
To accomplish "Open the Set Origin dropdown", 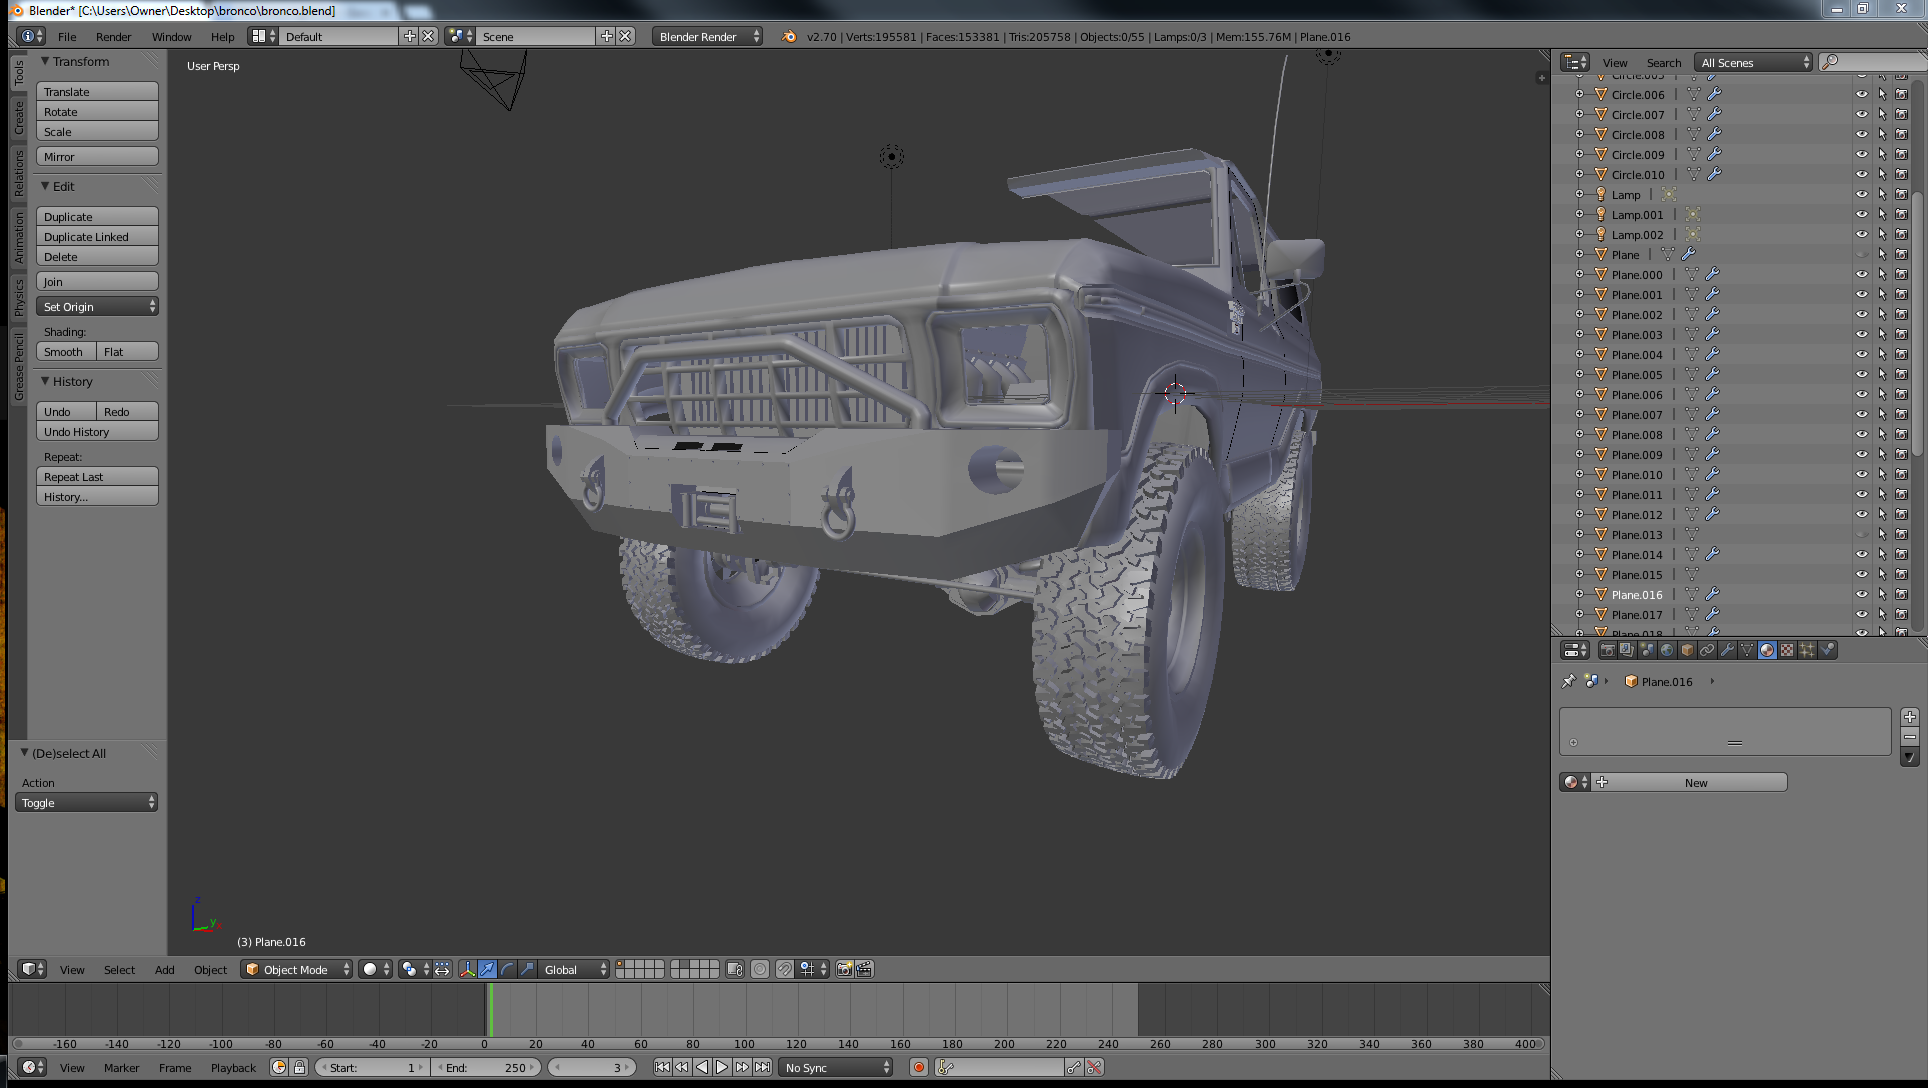I will 97,306.
